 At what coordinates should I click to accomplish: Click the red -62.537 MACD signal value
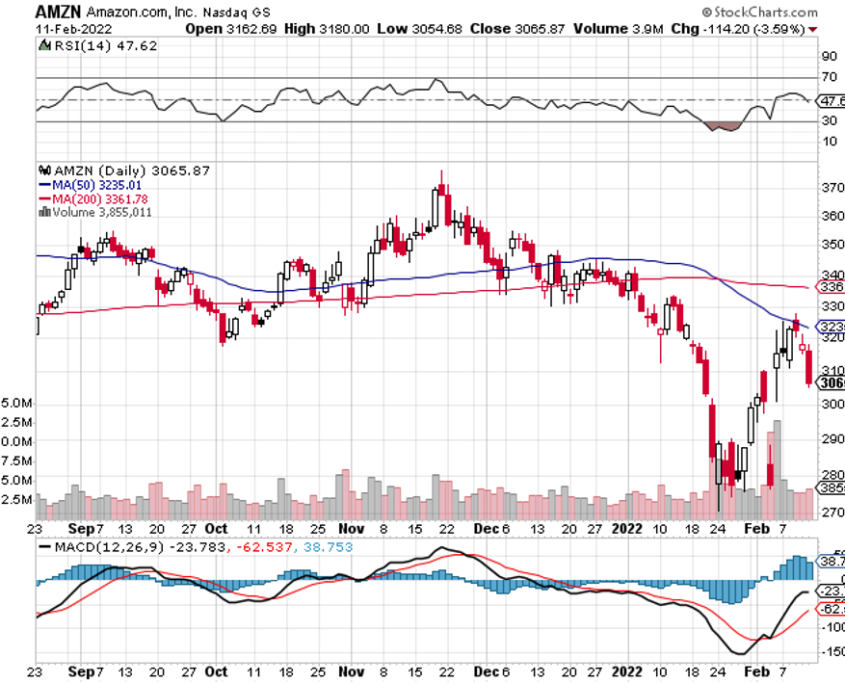263,548
